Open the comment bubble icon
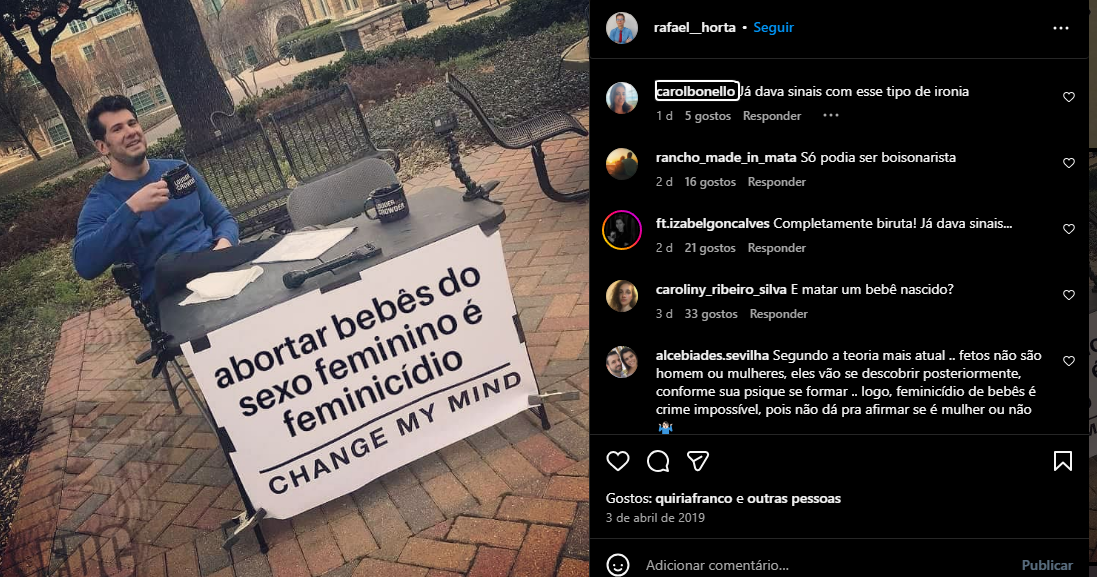 (x=658, y=461)
